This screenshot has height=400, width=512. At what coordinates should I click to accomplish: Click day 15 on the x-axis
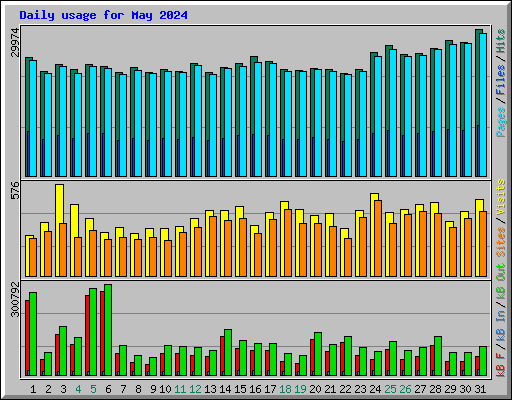coord(240,389)
